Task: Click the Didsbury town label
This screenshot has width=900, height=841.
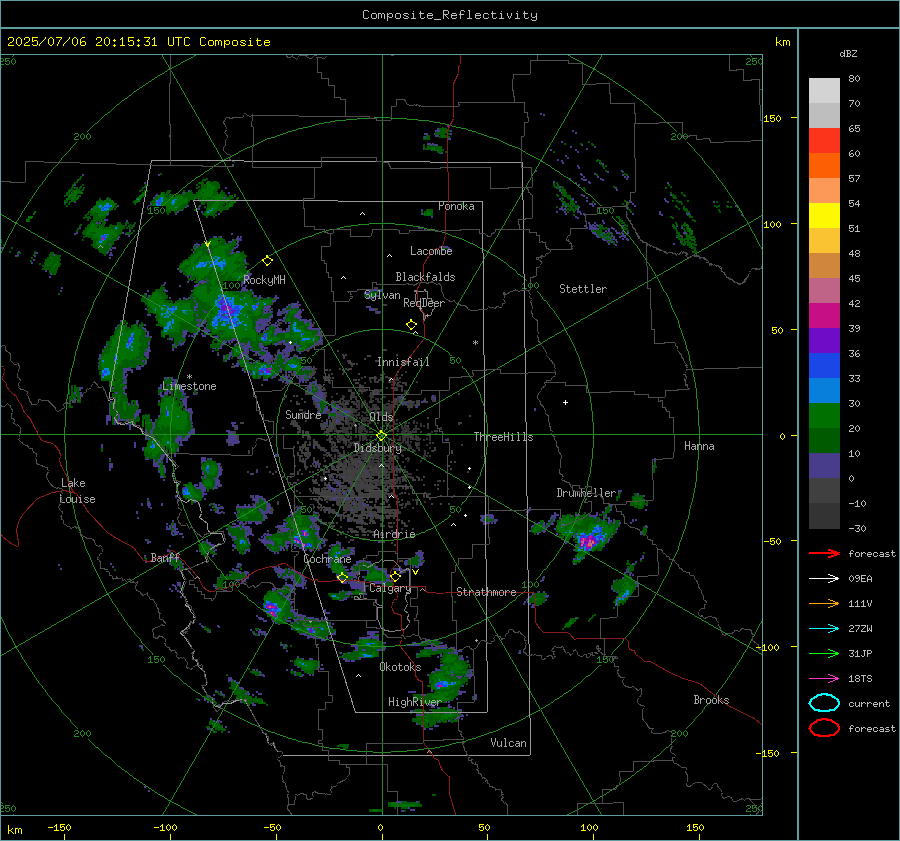Action: [x=378, y=448]
